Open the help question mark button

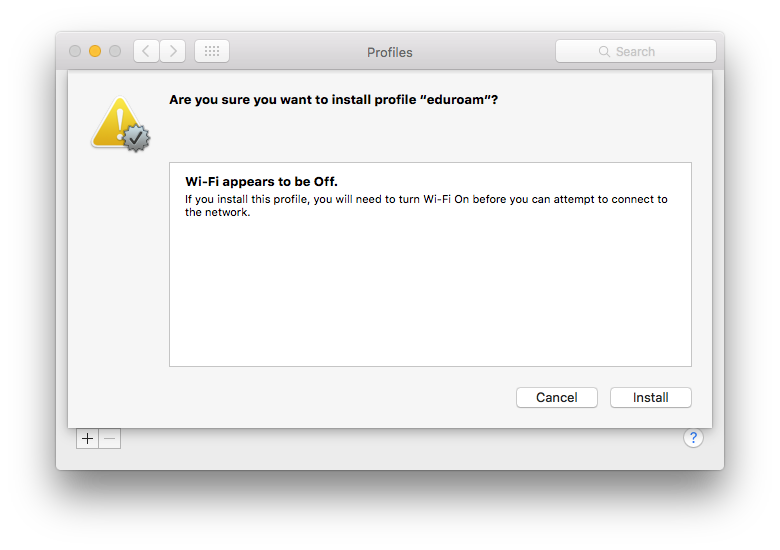pyautogui.click(x=693, y=438)
